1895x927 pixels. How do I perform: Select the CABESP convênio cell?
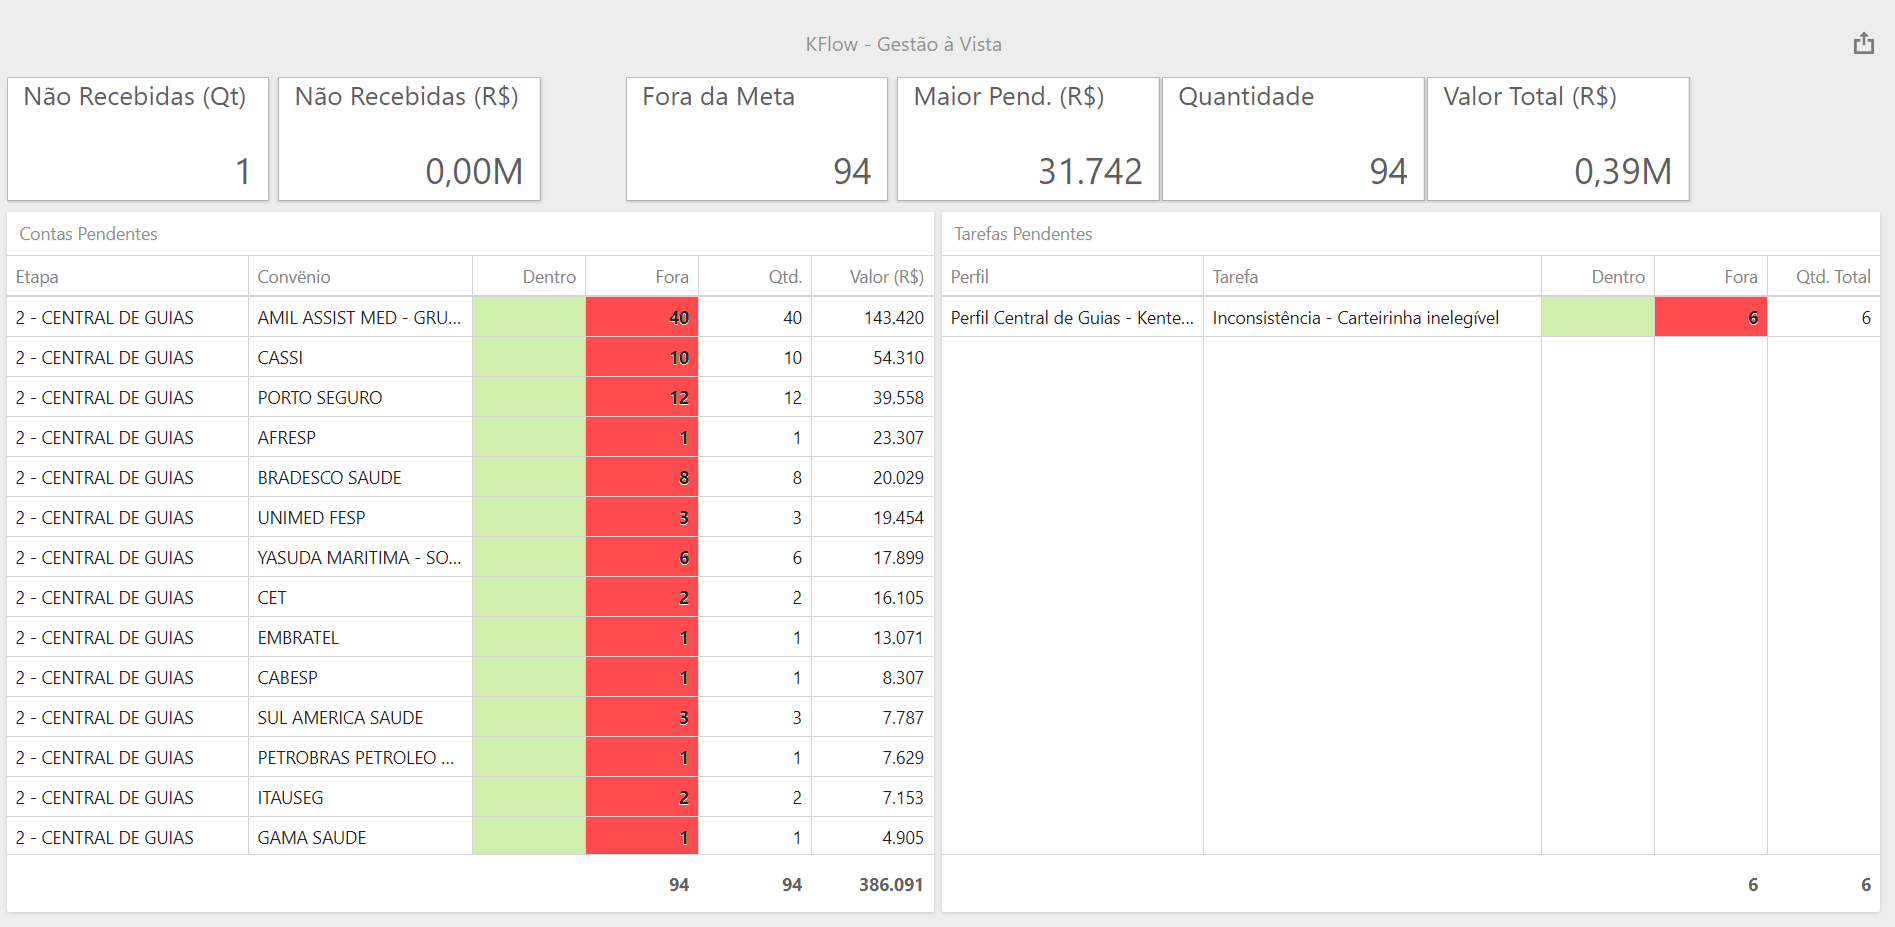(360, 677)
